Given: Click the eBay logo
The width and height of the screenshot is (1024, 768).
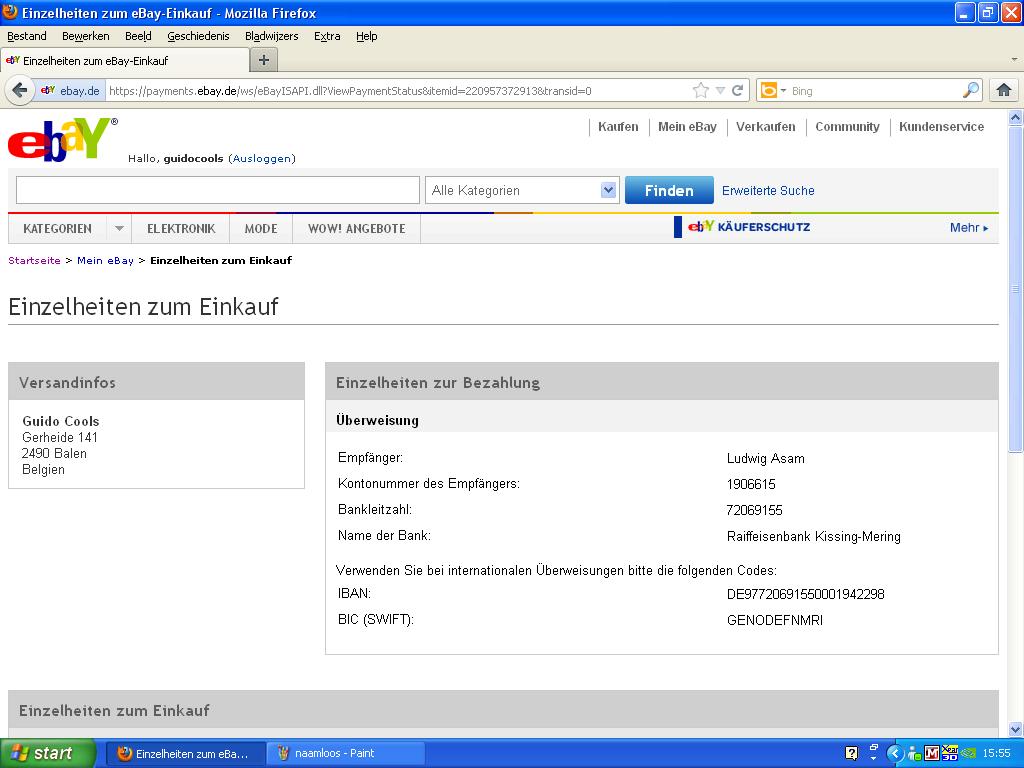Looking at the screenshot, I should pyautogui.click(x=62, y=140).
